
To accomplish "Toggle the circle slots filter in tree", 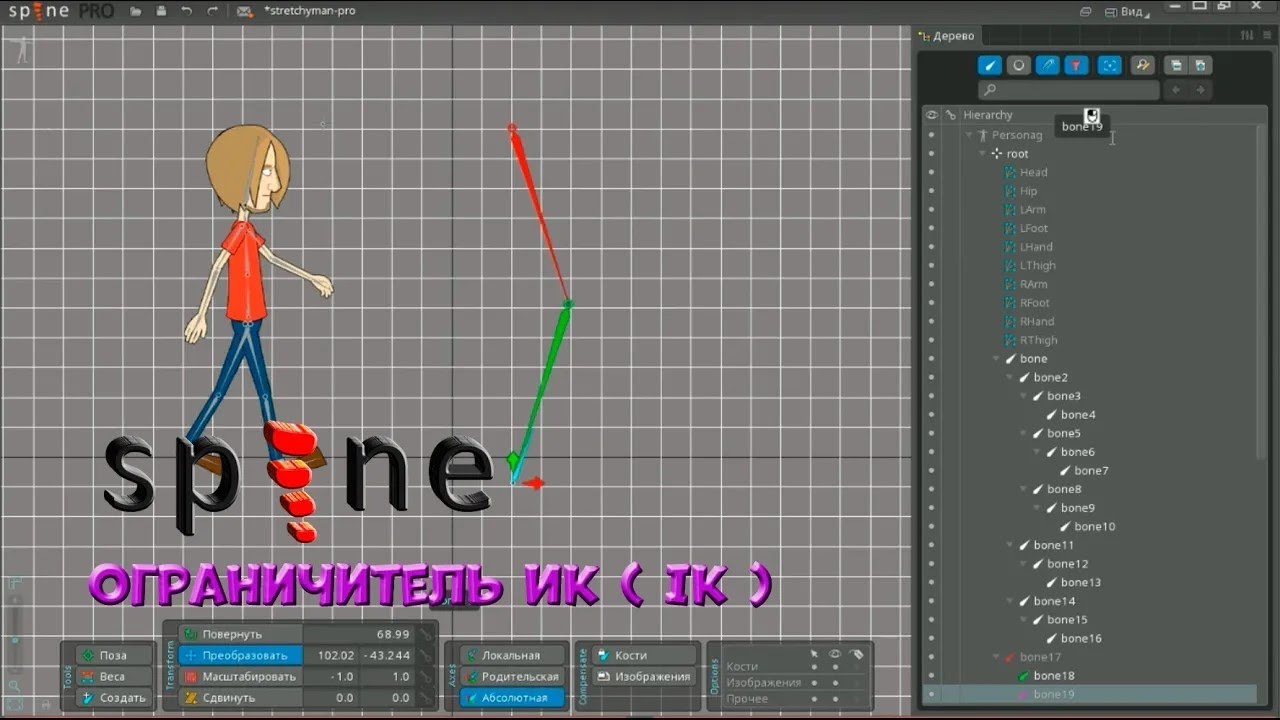I will pyautogui.click(x=1018, y=65).
